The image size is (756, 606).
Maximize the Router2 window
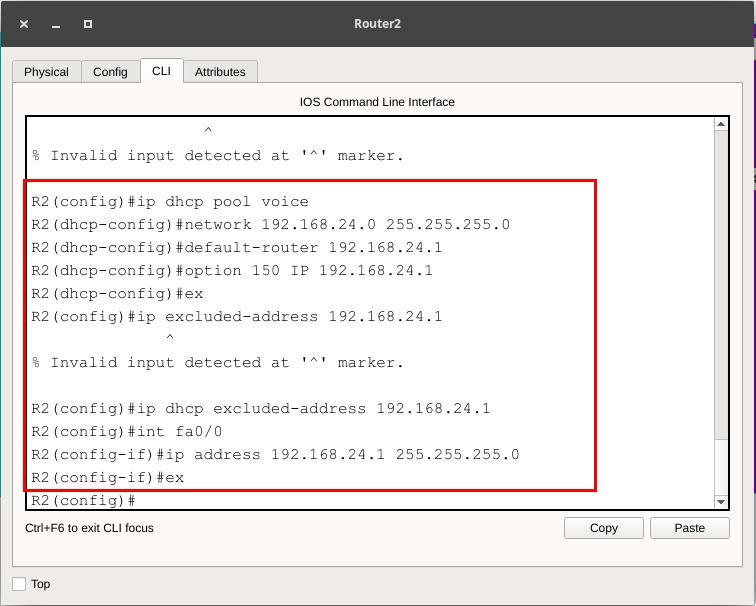(88, 24)
